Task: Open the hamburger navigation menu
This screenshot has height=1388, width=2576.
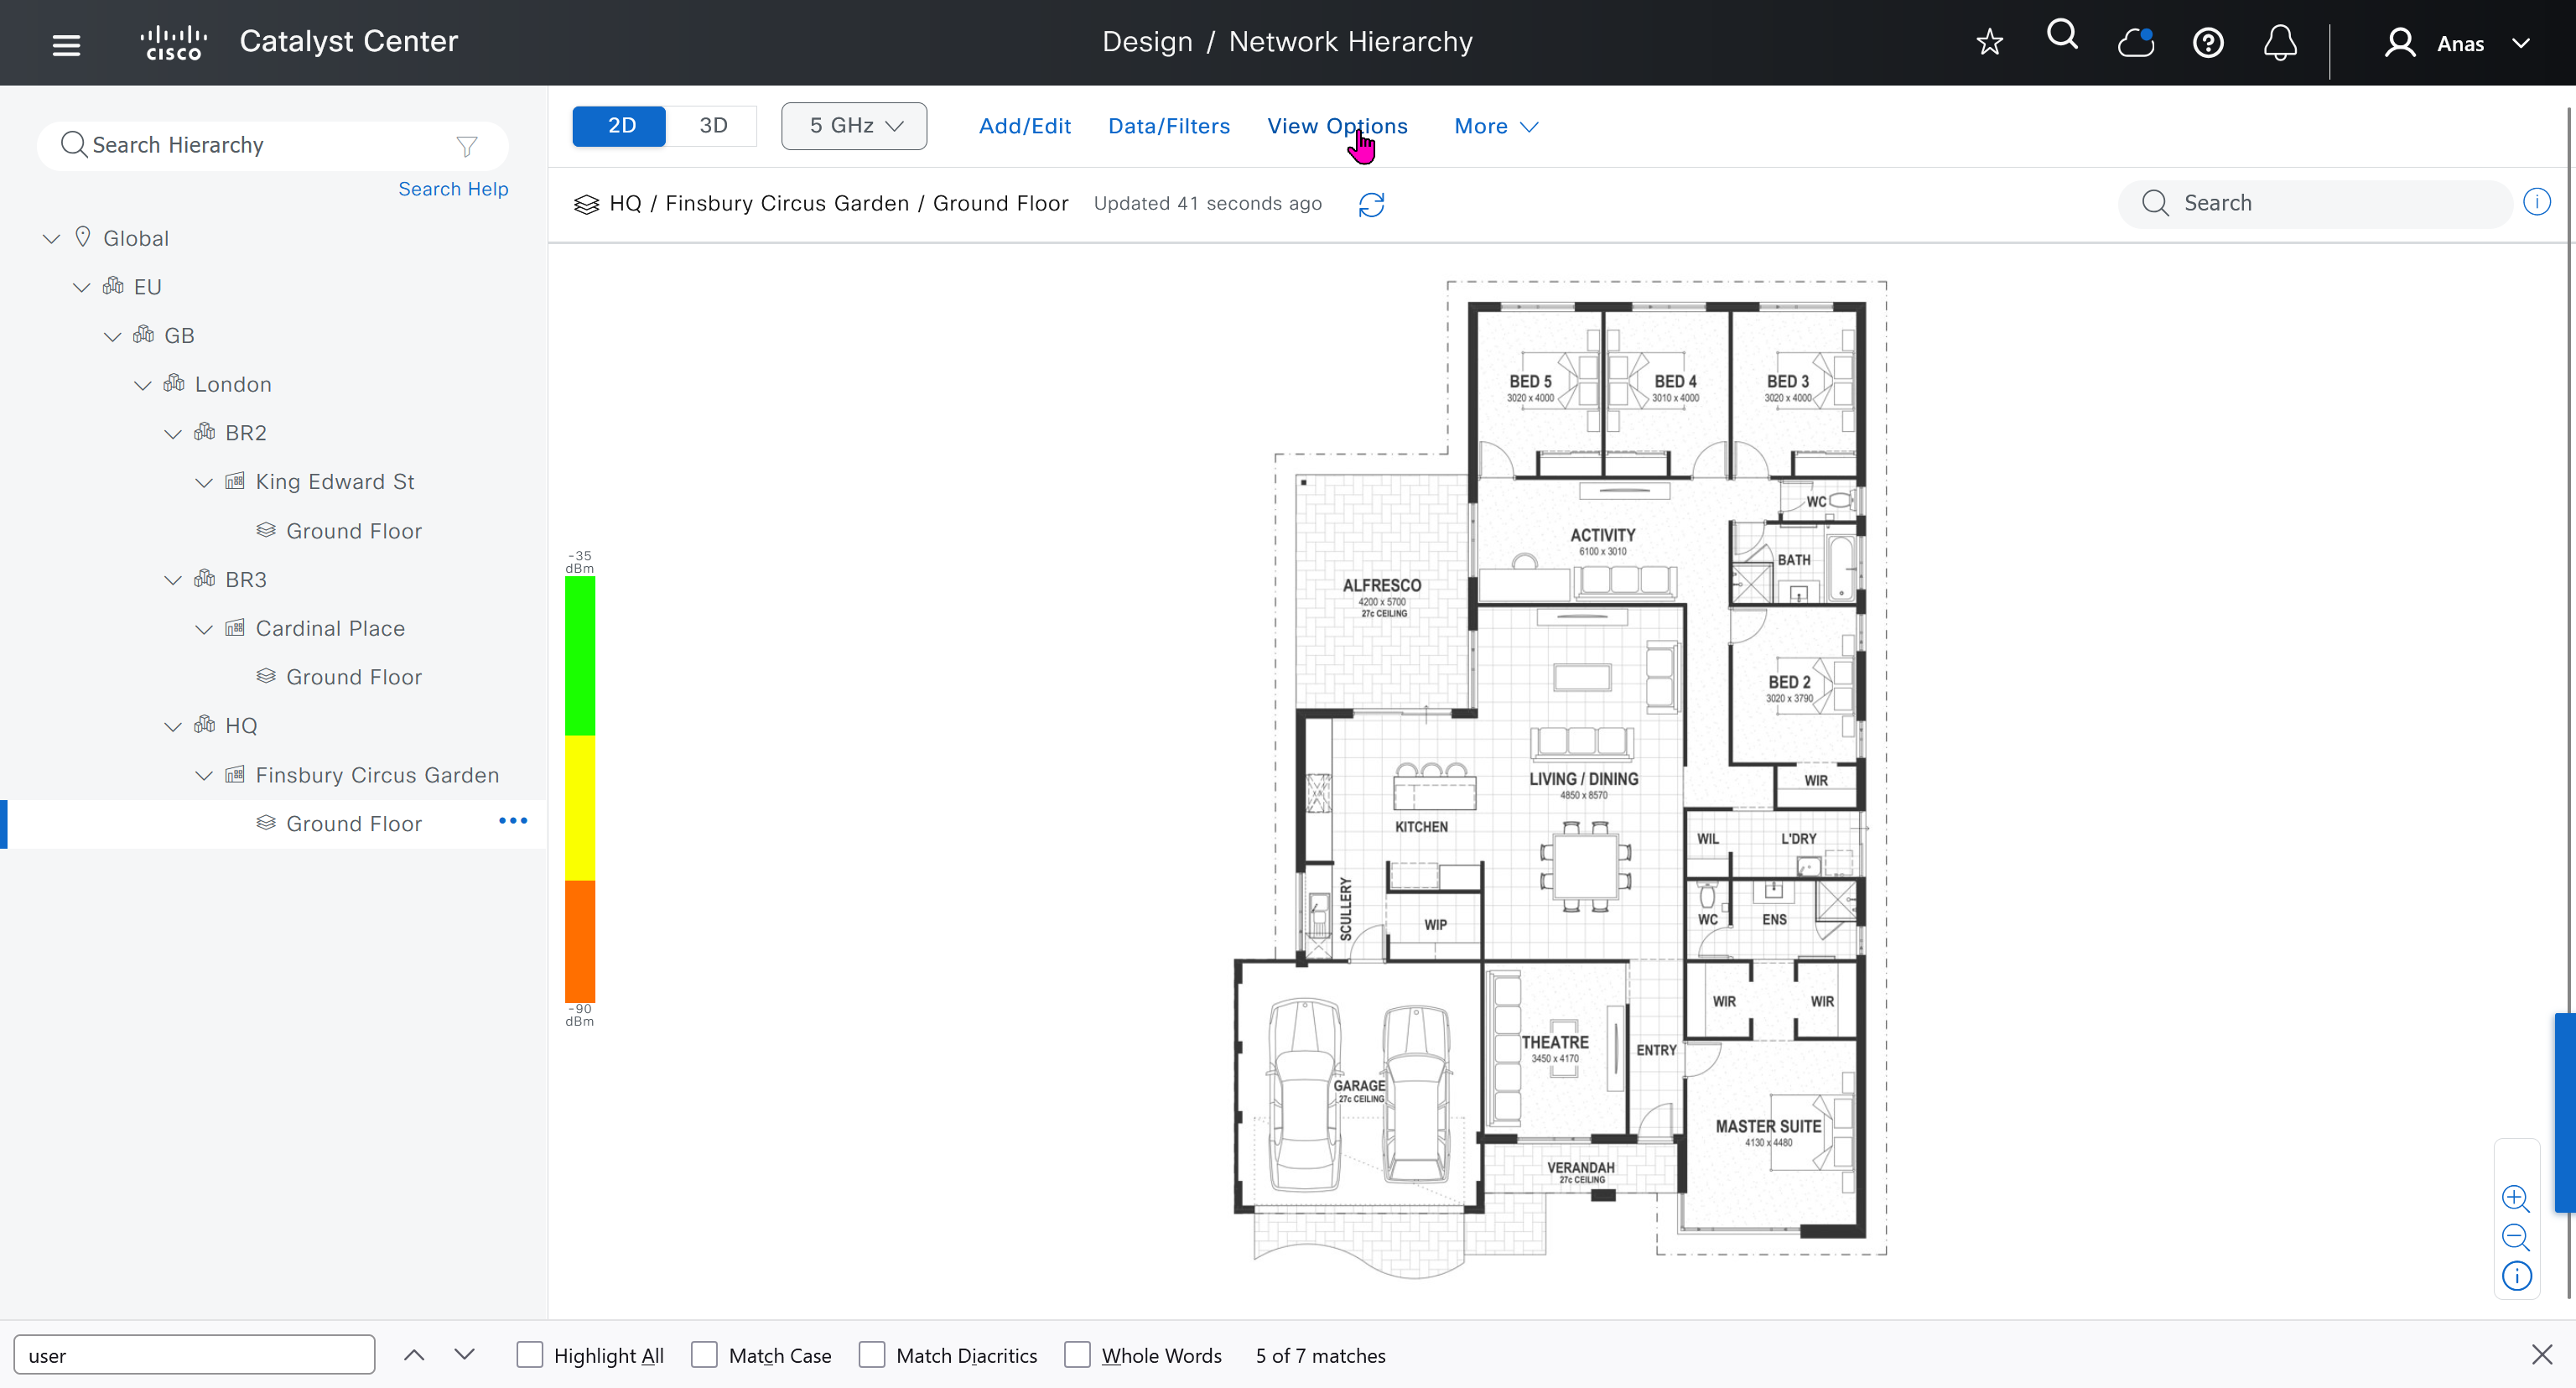Action: click(66, 44)
